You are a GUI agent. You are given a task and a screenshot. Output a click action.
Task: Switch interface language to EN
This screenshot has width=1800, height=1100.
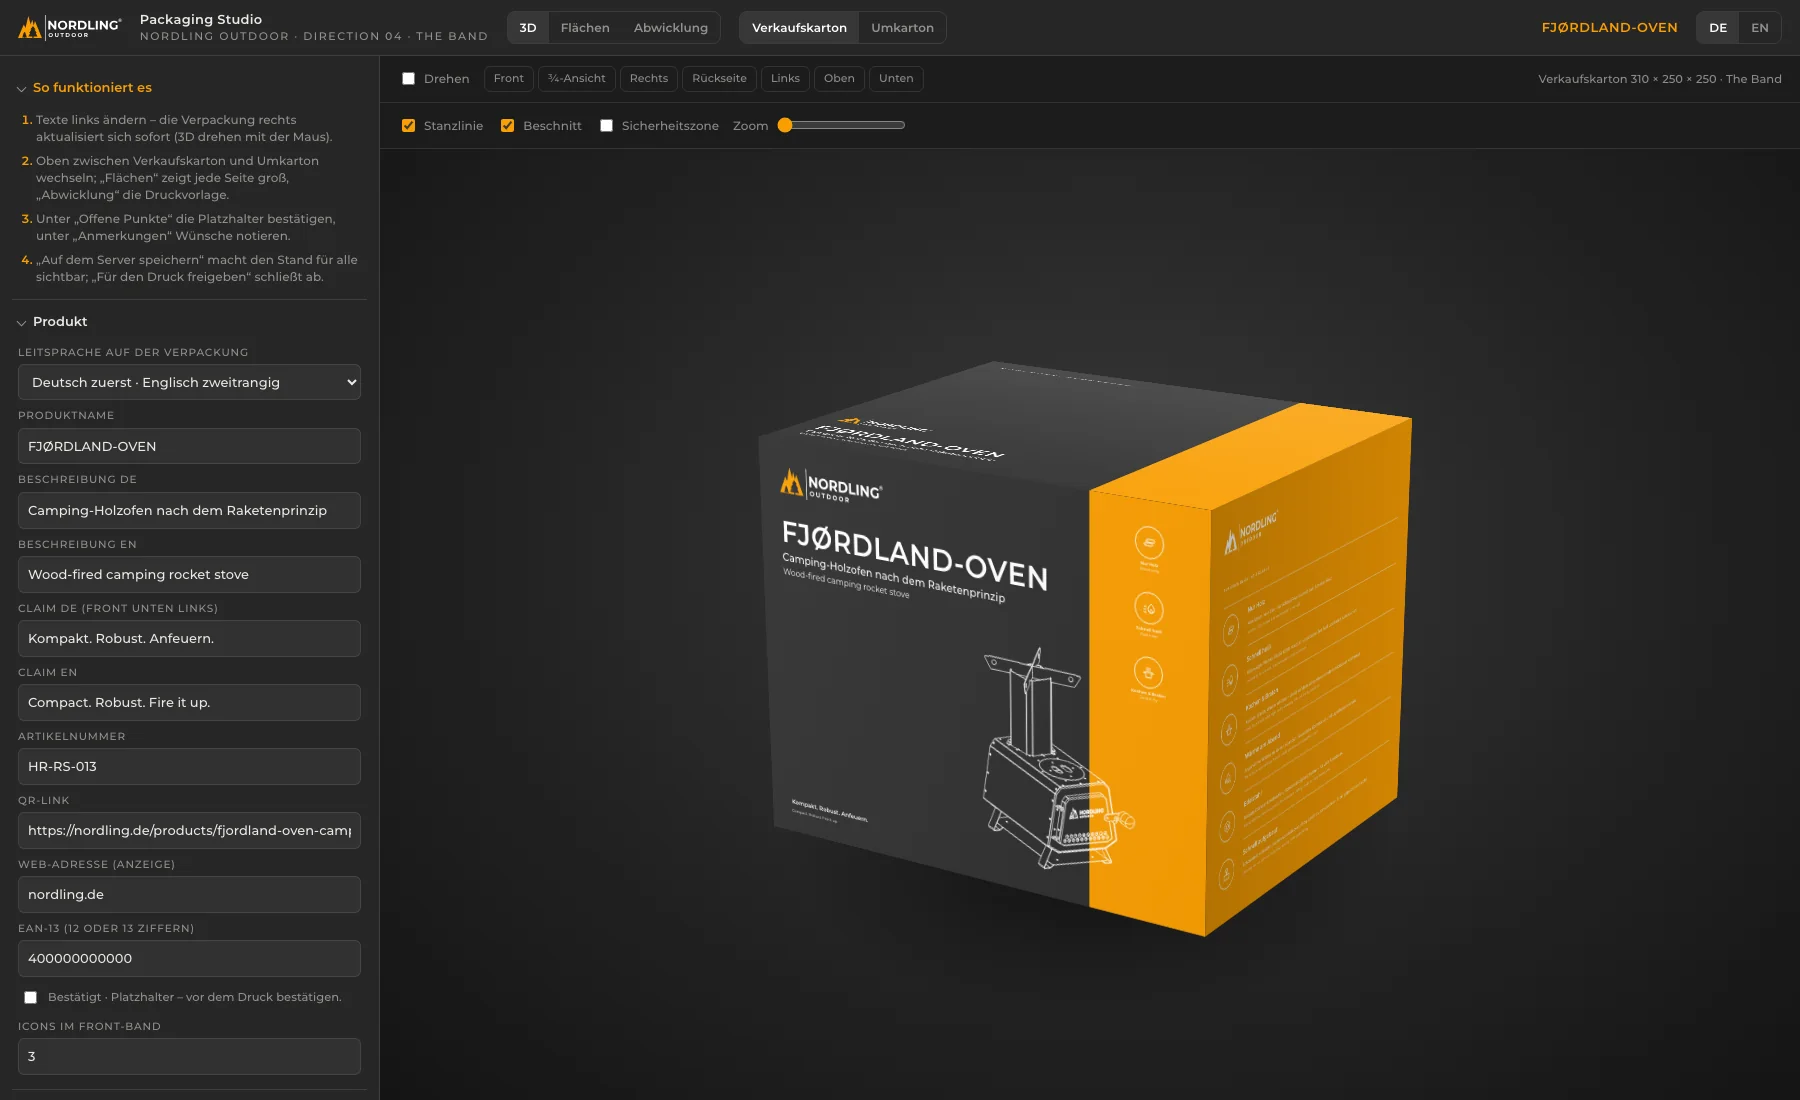point(1760,28)
